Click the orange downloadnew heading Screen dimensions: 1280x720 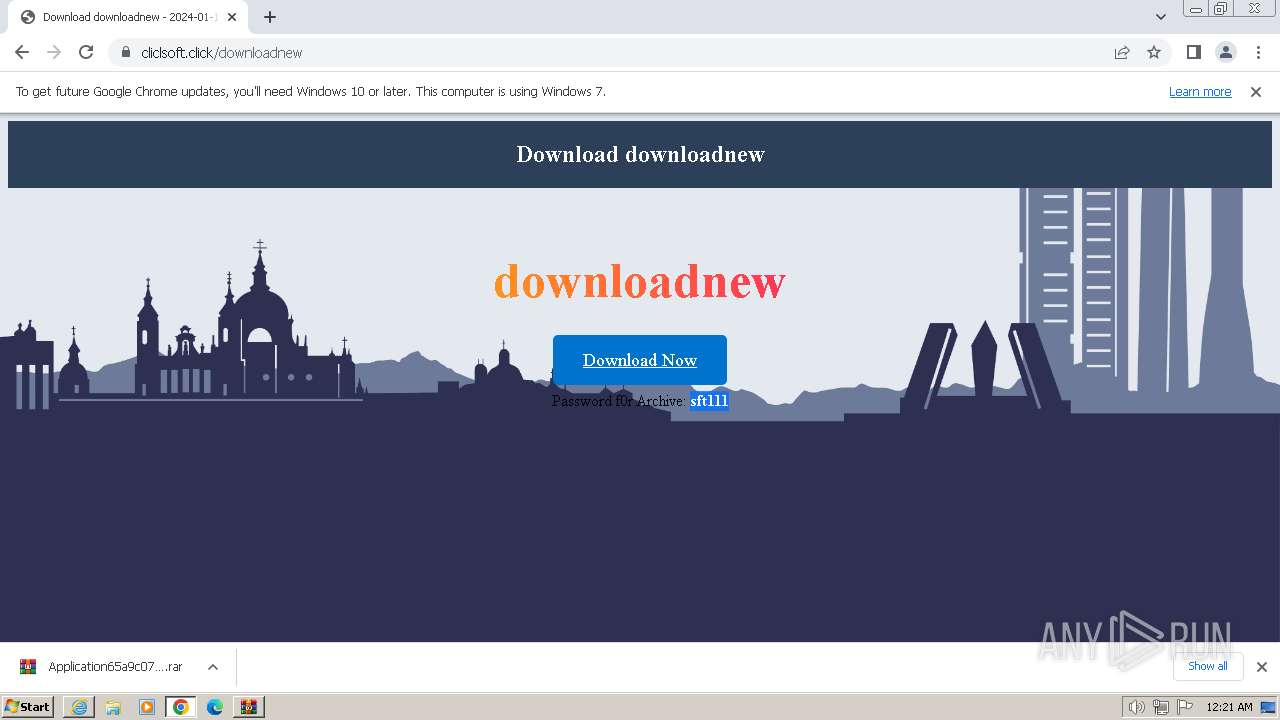coord(640,281)
